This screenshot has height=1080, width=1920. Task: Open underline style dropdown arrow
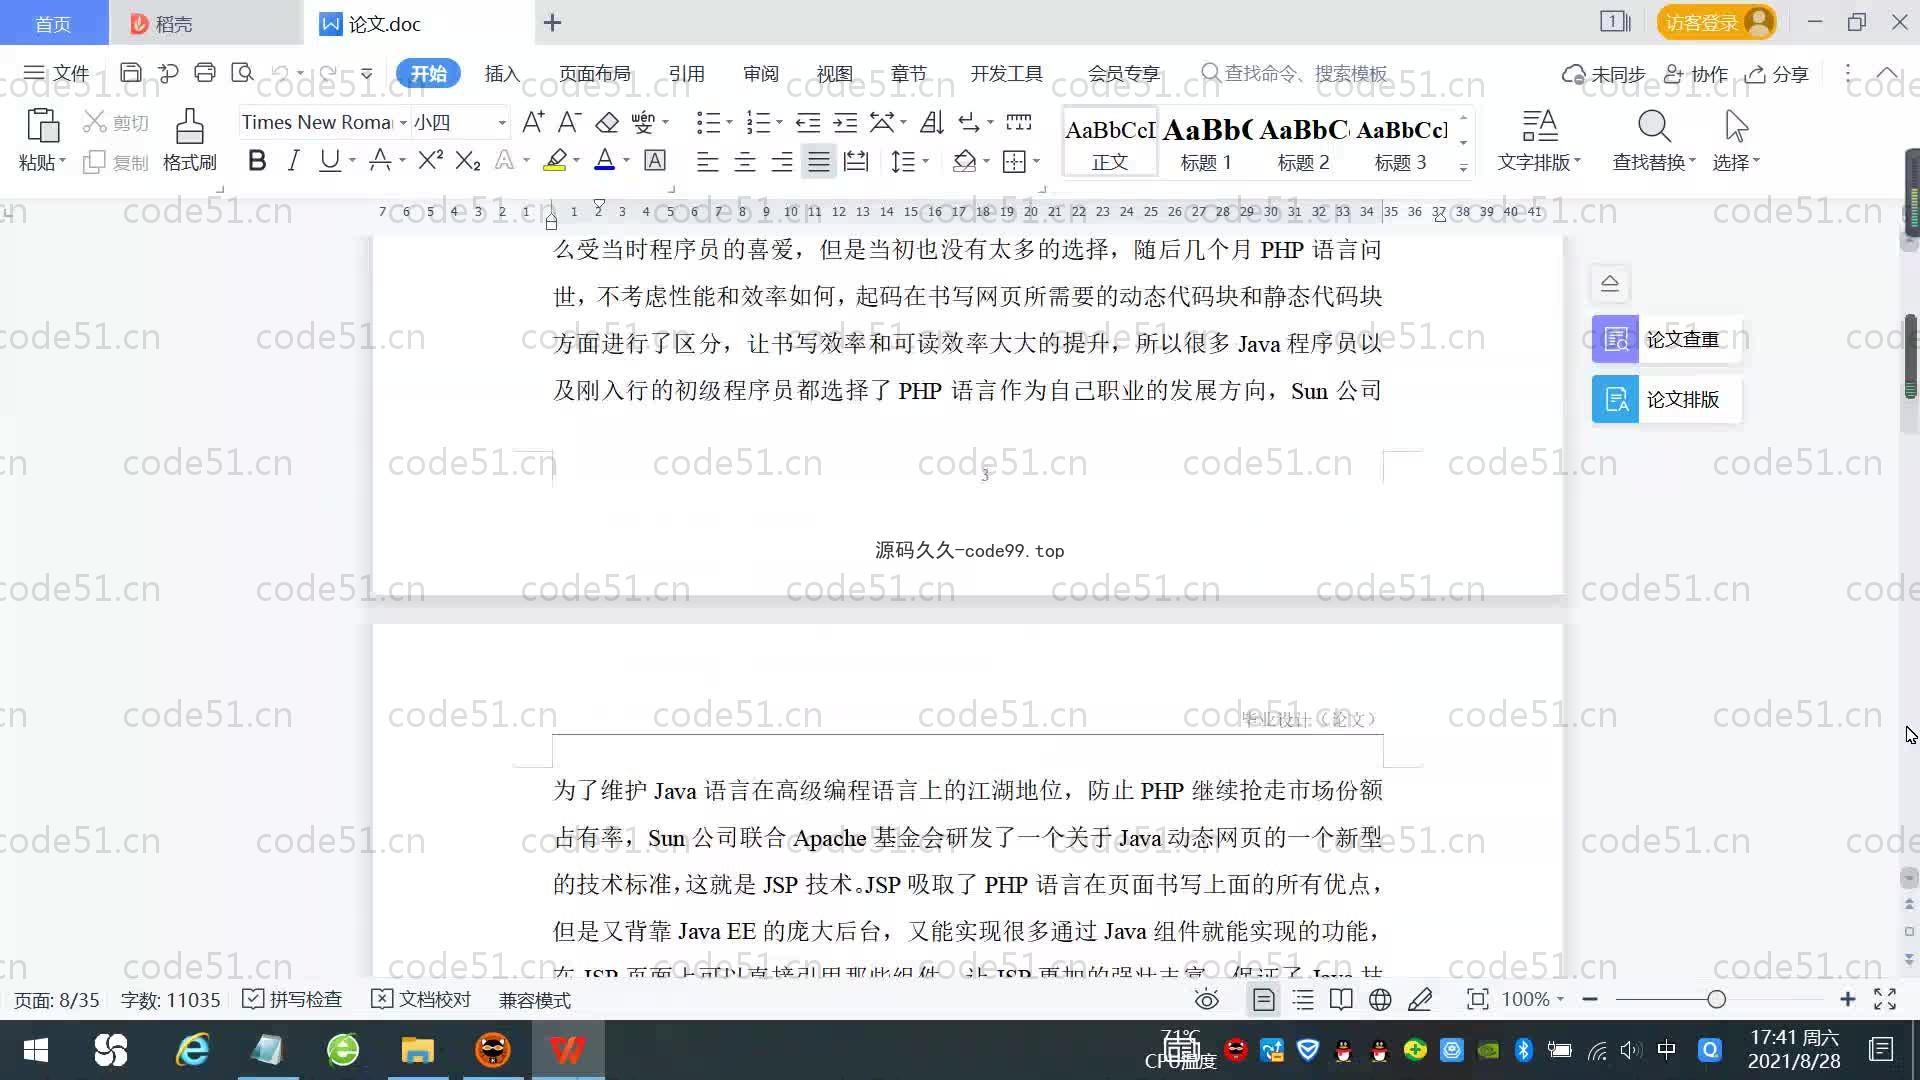[x=352, y=160]
